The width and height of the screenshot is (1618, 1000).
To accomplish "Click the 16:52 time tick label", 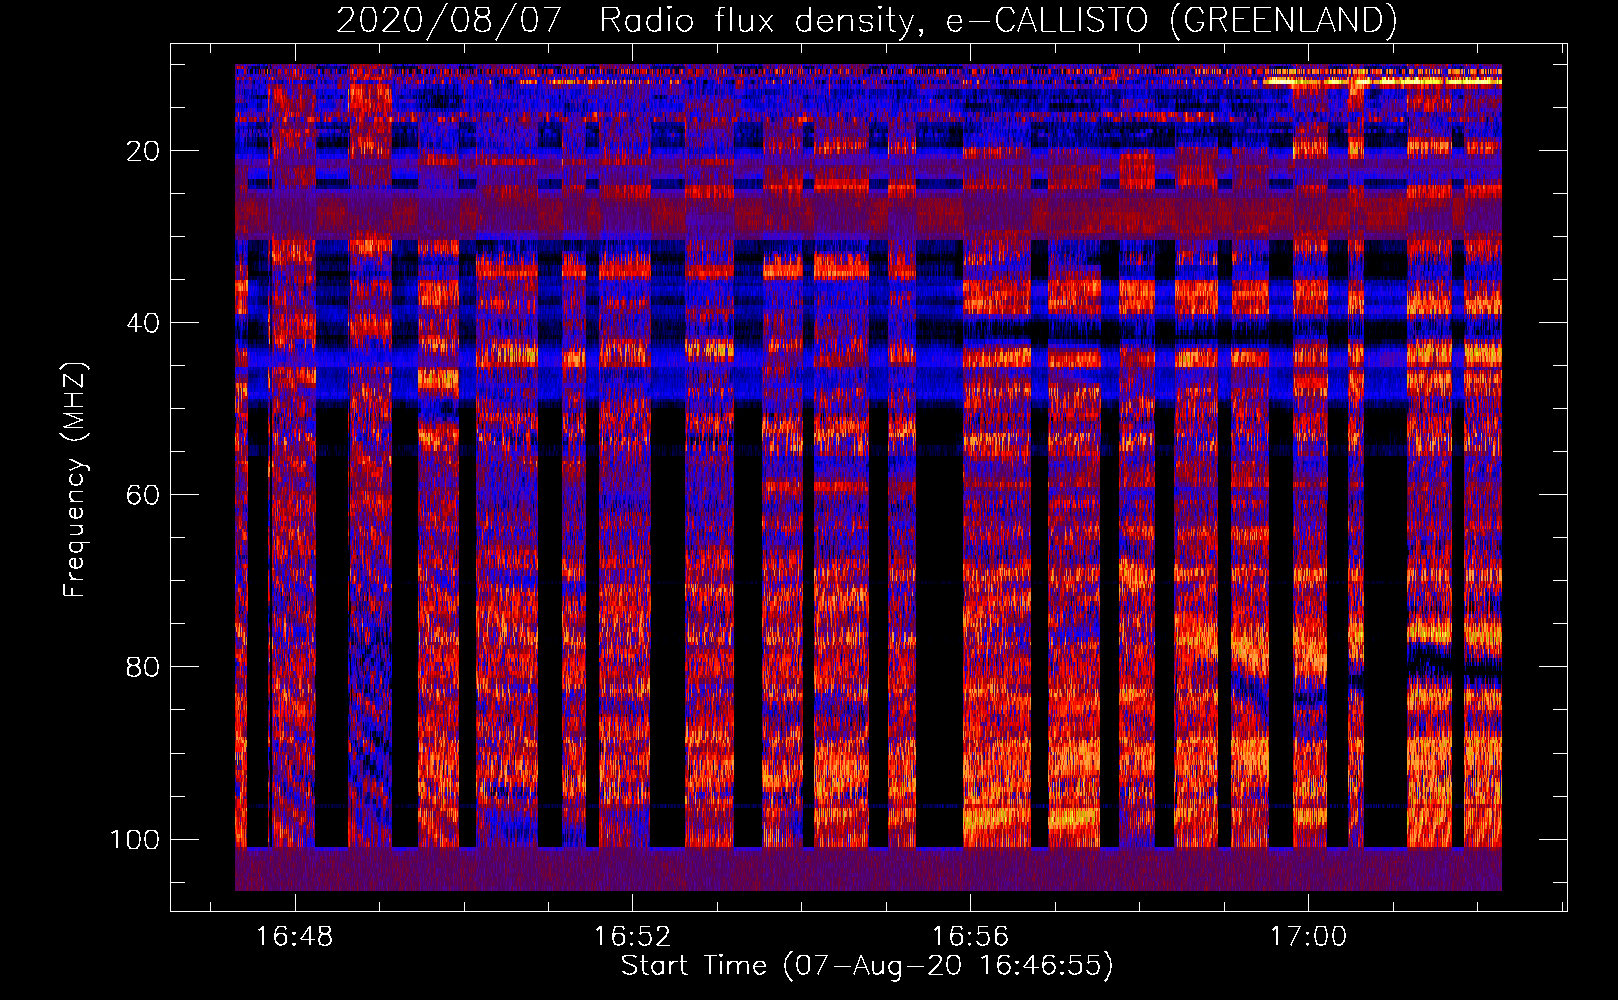I will pyautogui.click(x=632, y=937).
